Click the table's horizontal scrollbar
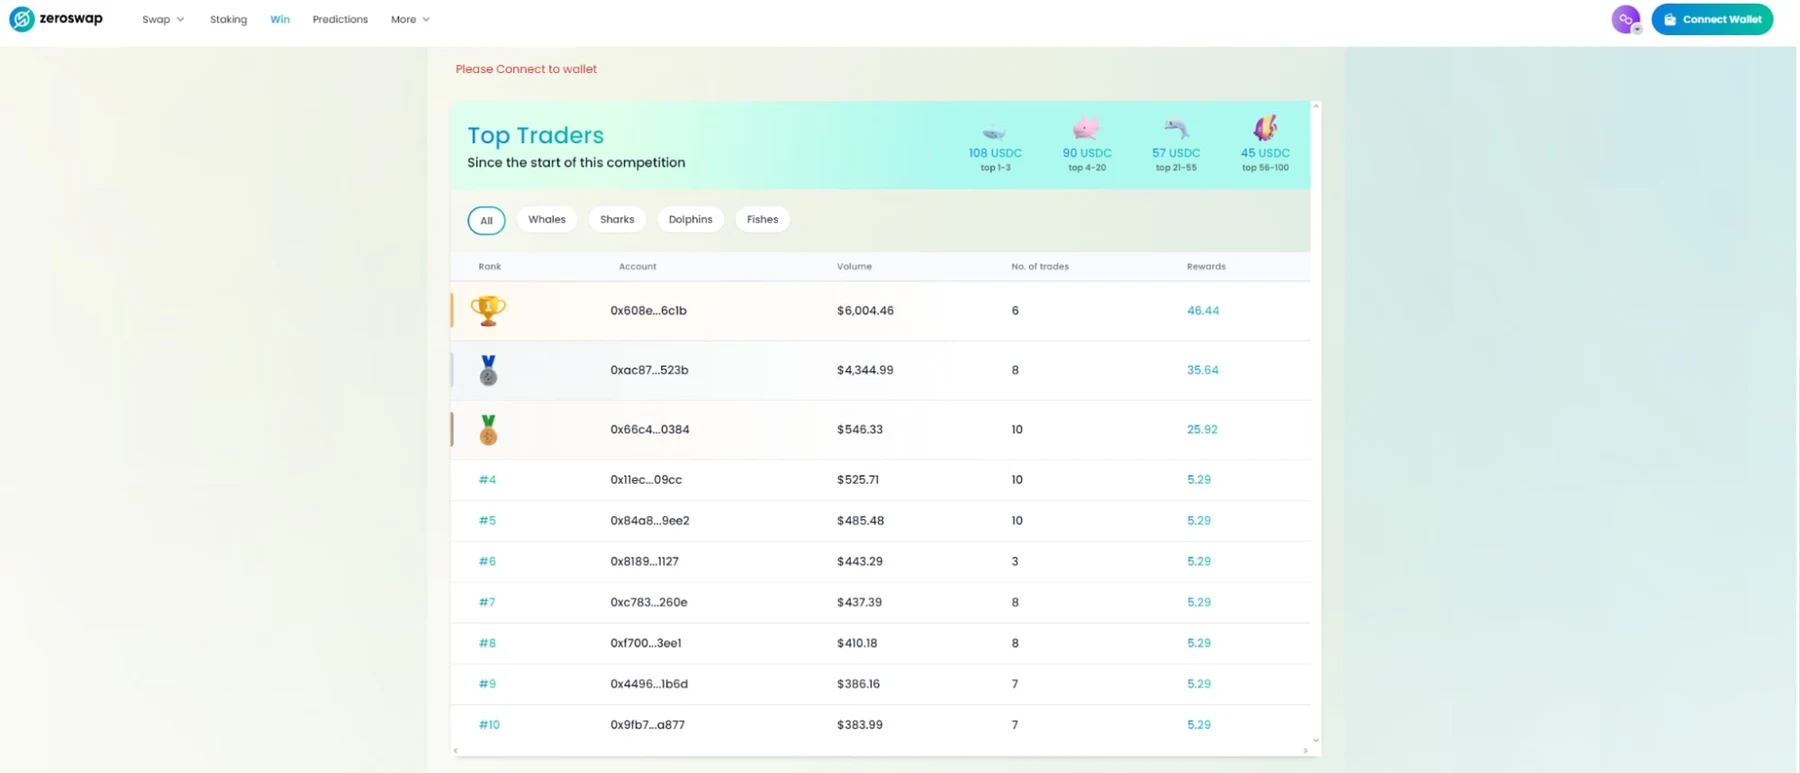This screenshot has height=773, width=1800. click(881, 750)
